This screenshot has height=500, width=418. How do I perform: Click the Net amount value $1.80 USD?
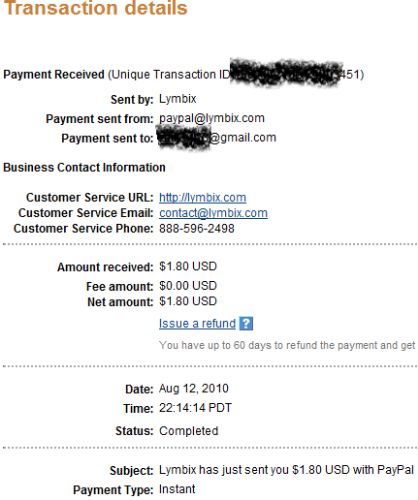coord(188,301)
